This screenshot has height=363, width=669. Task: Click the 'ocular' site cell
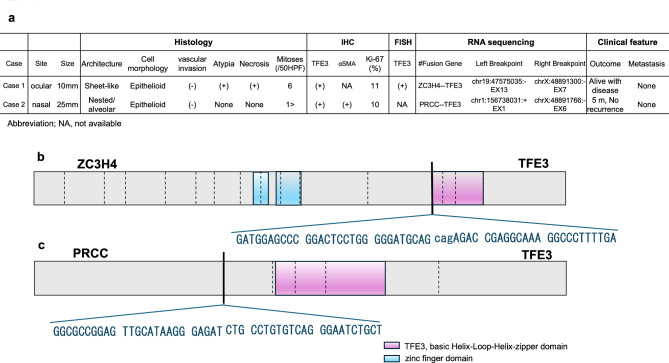(x=41, y=86)
